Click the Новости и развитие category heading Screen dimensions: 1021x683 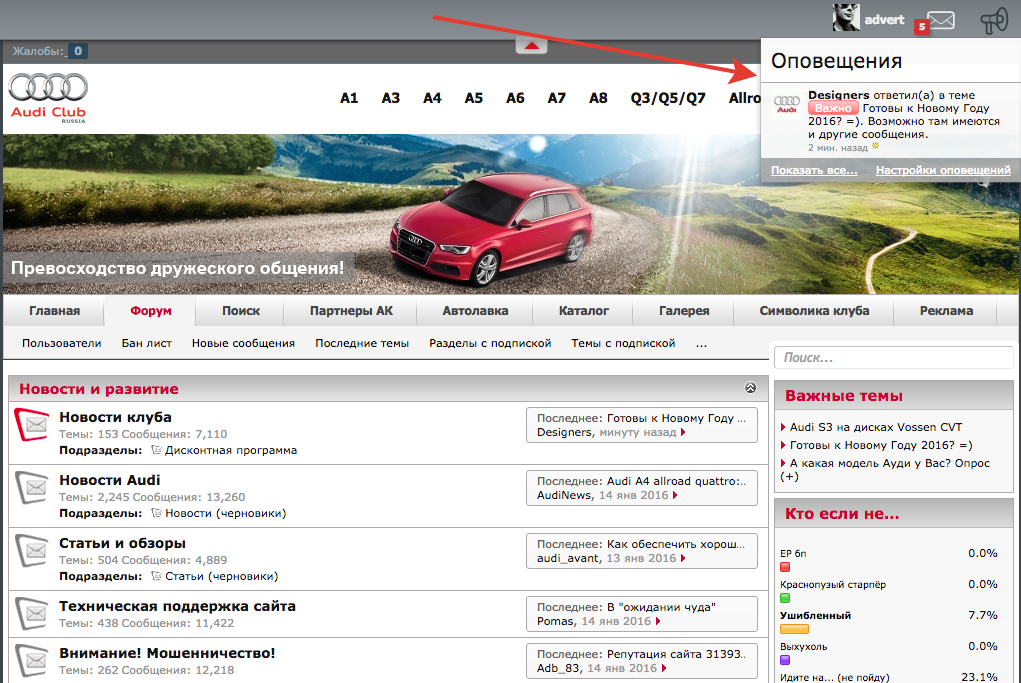(99, 389)
